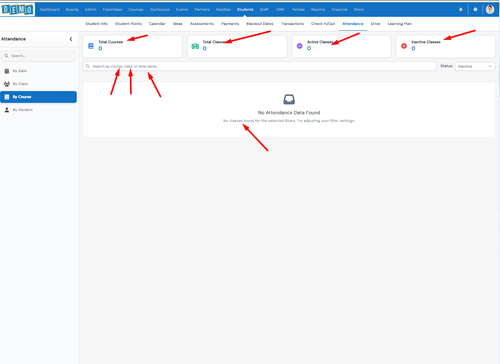This screenshot has width=500, height=364.
Task: Select By Course in the sidebar
Action: tap(38, 97)
